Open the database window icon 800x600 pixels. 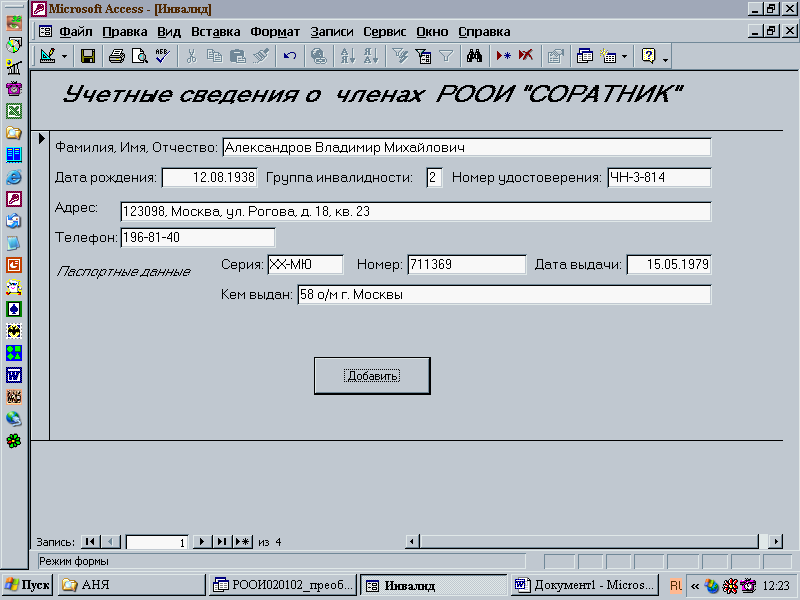point(585,56)
